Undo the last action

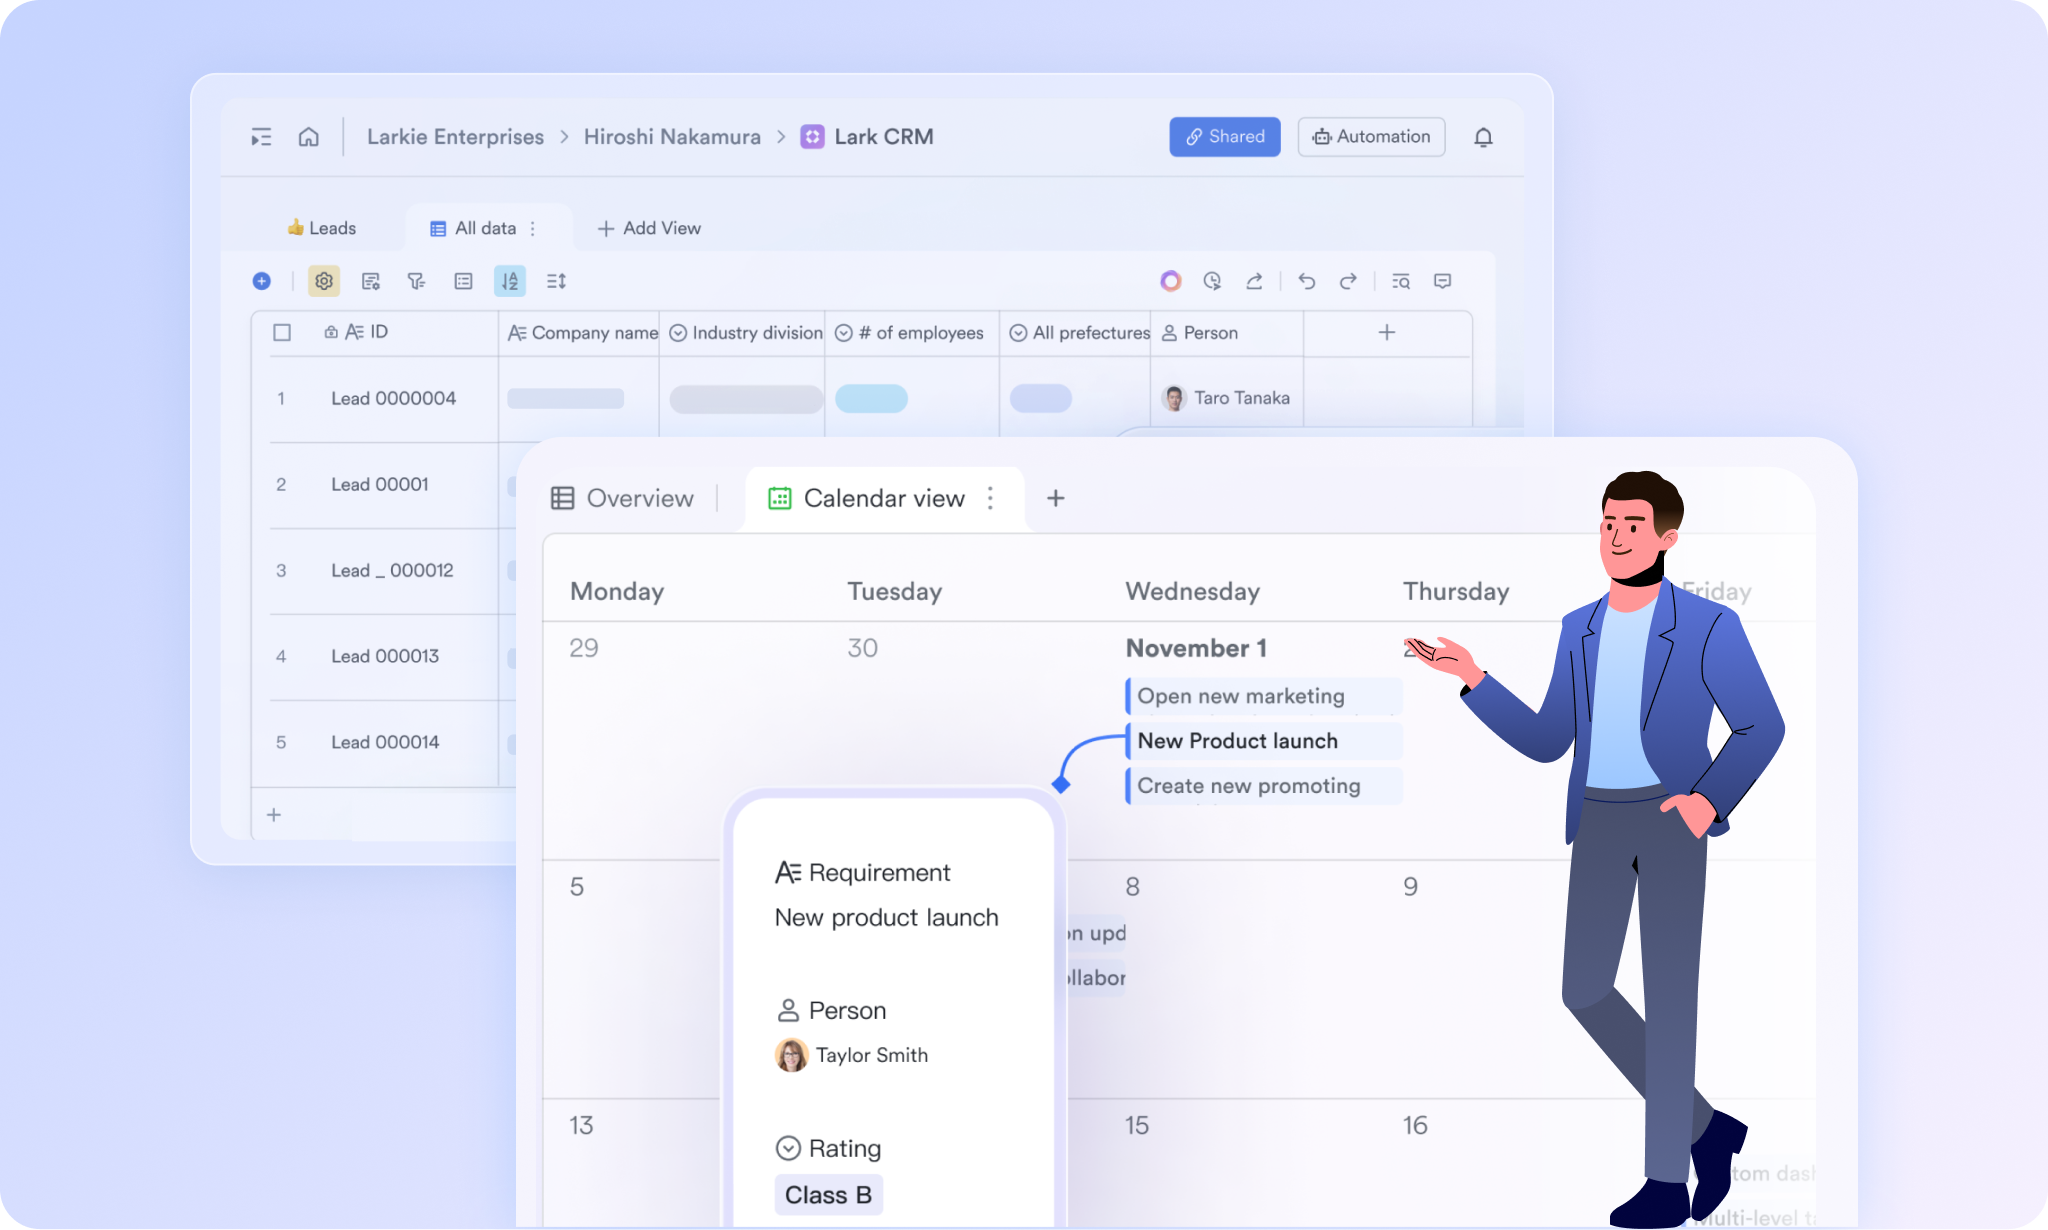click(1307, 281)
